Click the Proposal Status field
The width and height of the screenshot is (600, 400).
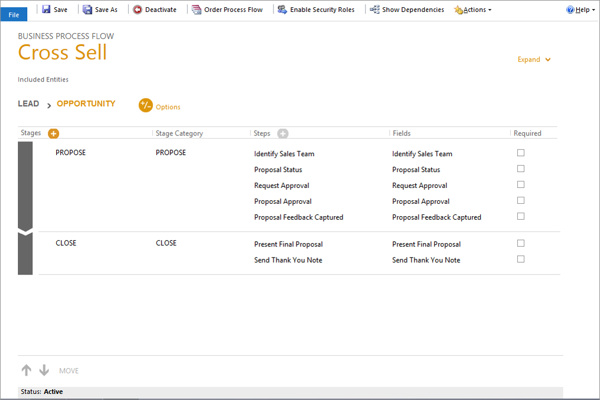coord(416,170)
